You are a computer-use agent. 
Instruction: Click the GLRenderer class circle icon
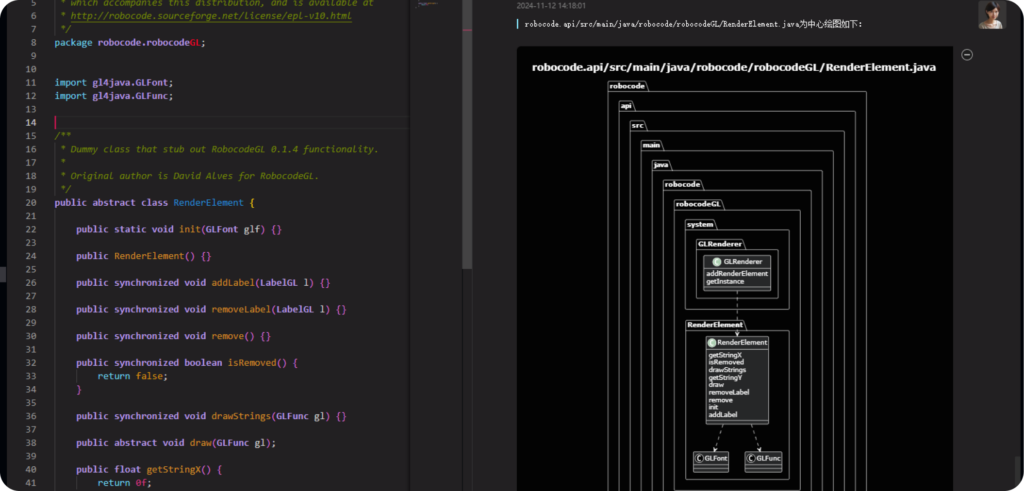tap(717, 261)
